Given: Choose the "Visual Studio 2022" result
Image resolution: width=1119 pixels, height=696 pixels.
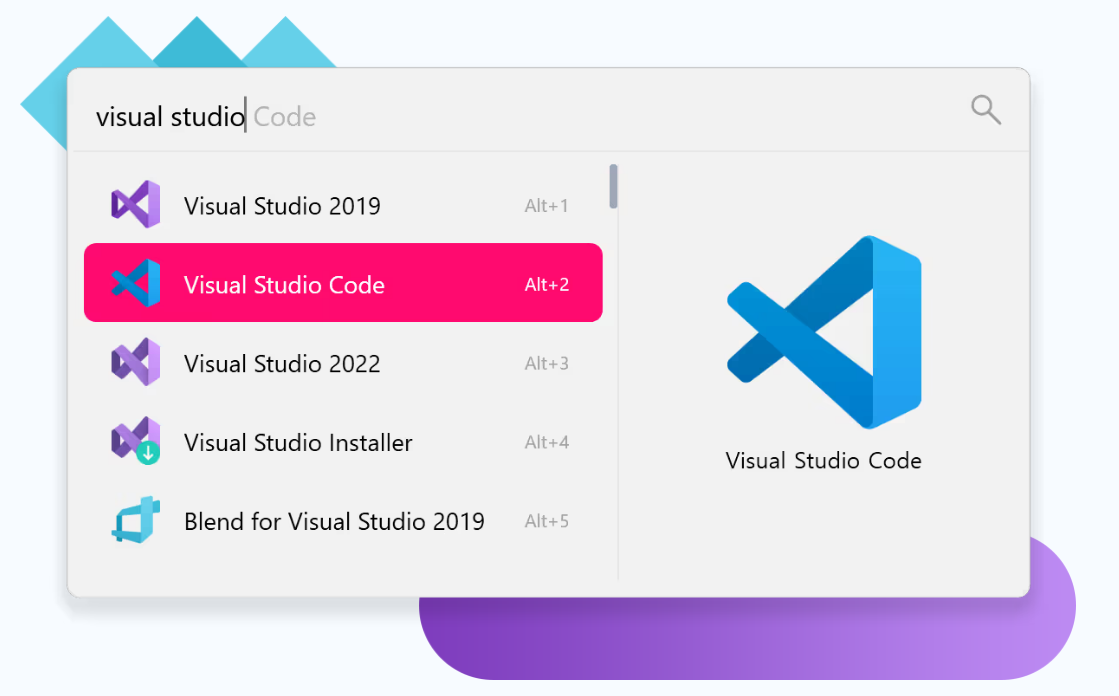Looking at the screenshot, I should tap(282, 364).
